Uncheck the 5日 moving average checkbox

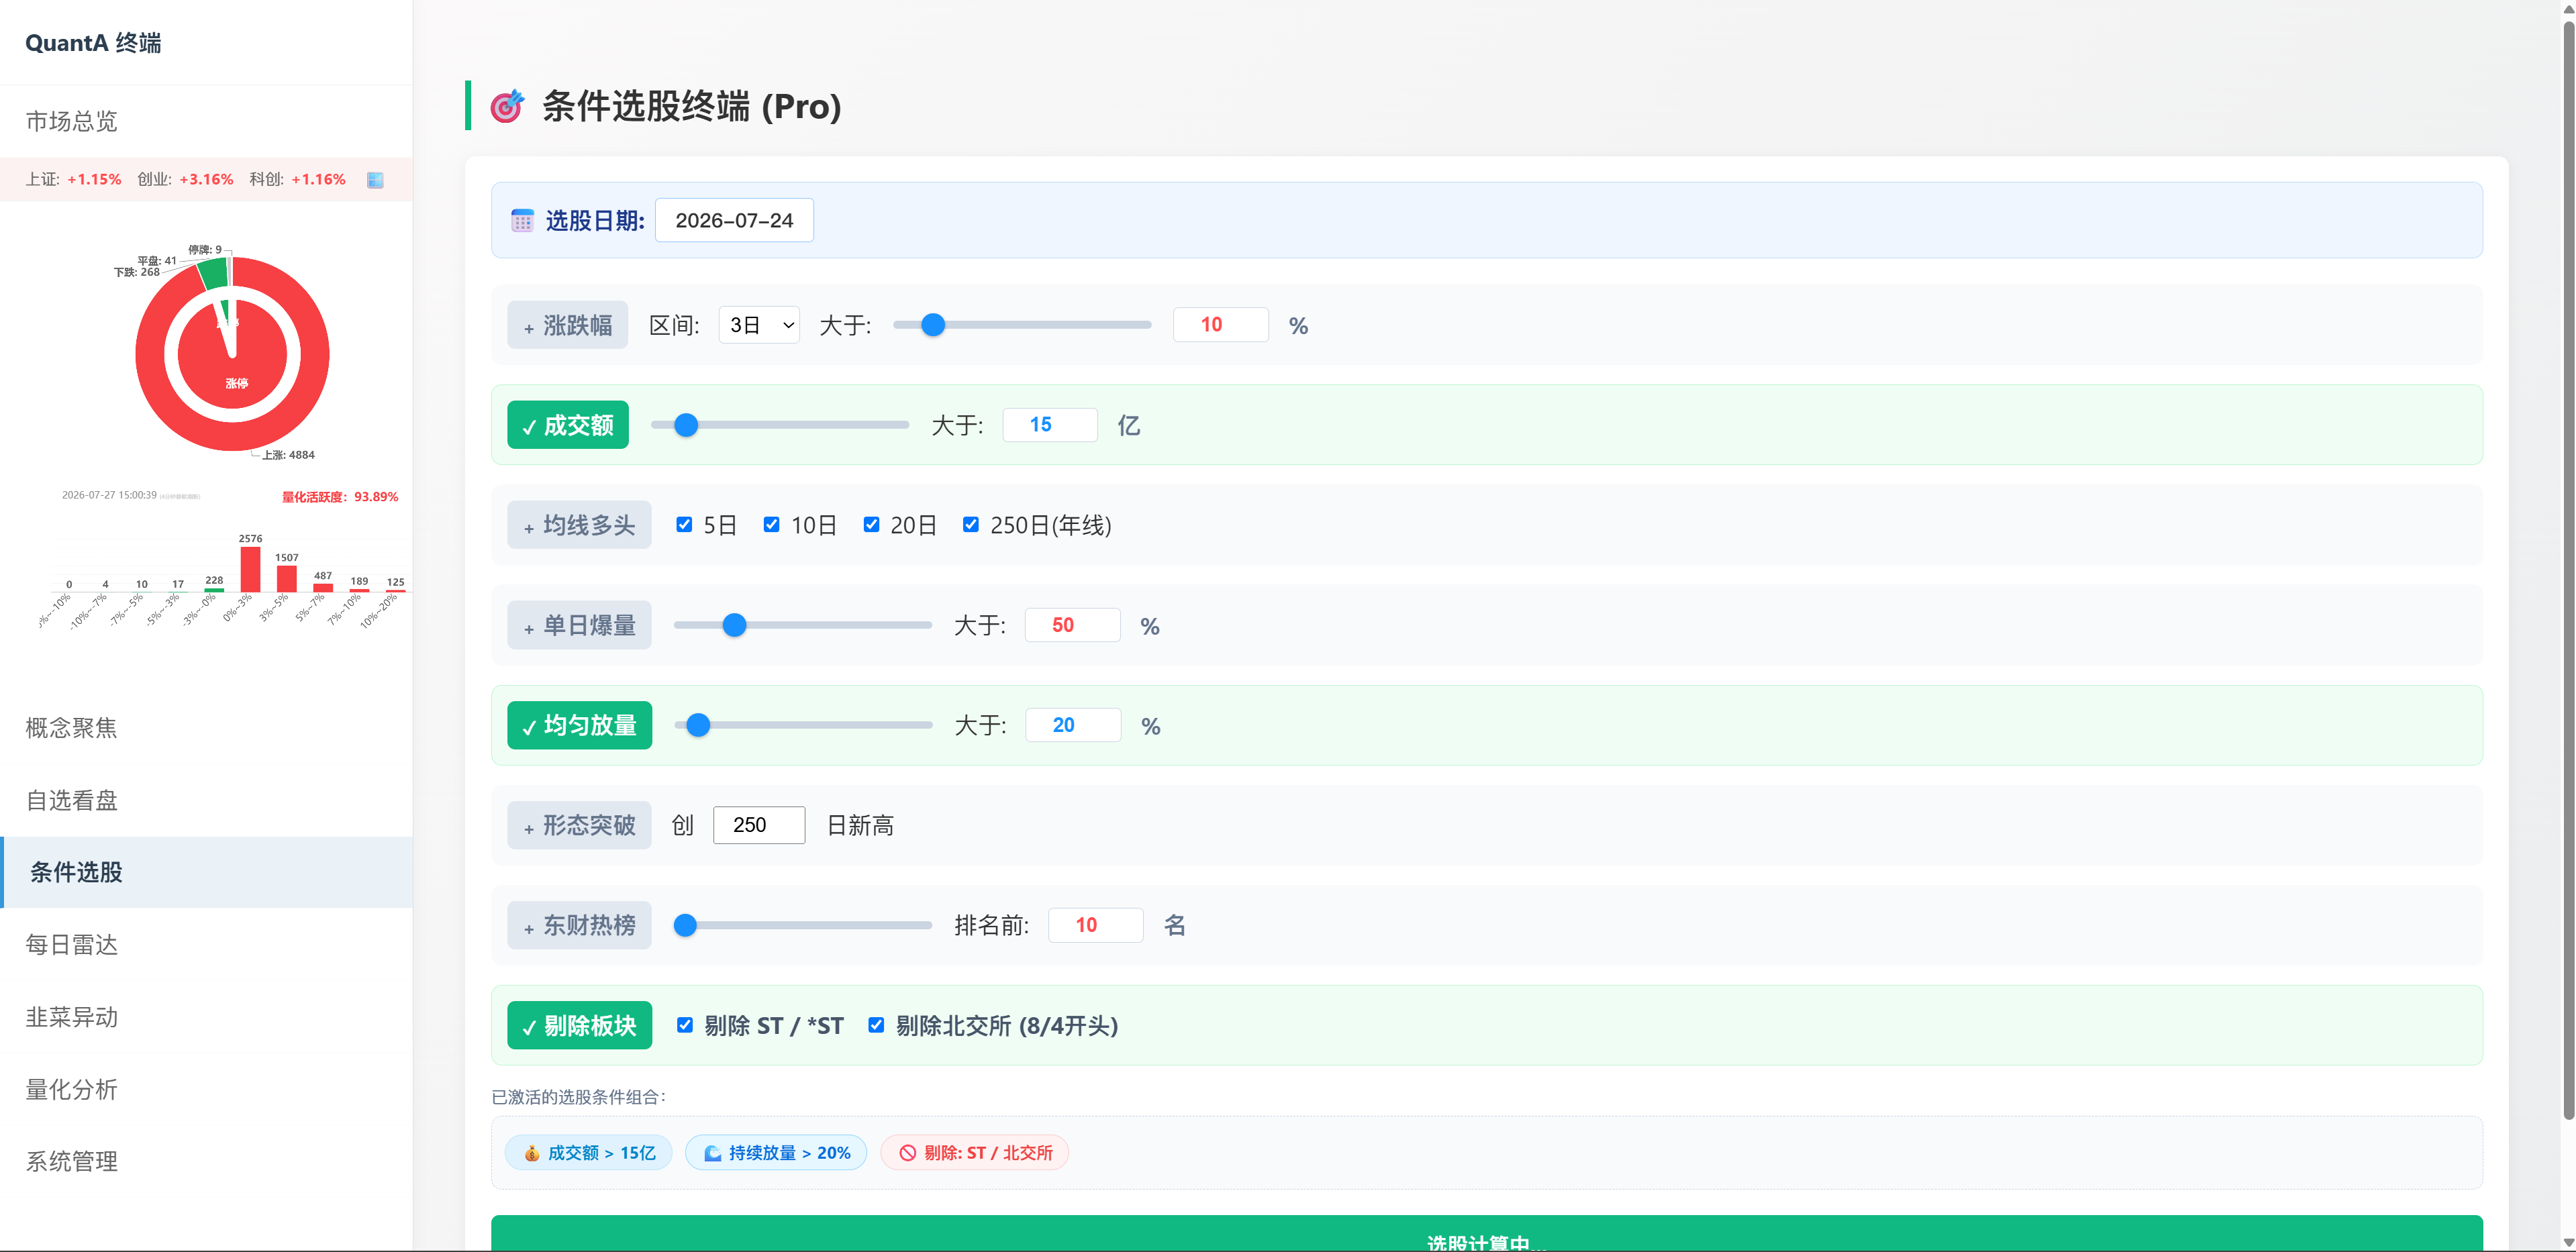click(684, 524)
